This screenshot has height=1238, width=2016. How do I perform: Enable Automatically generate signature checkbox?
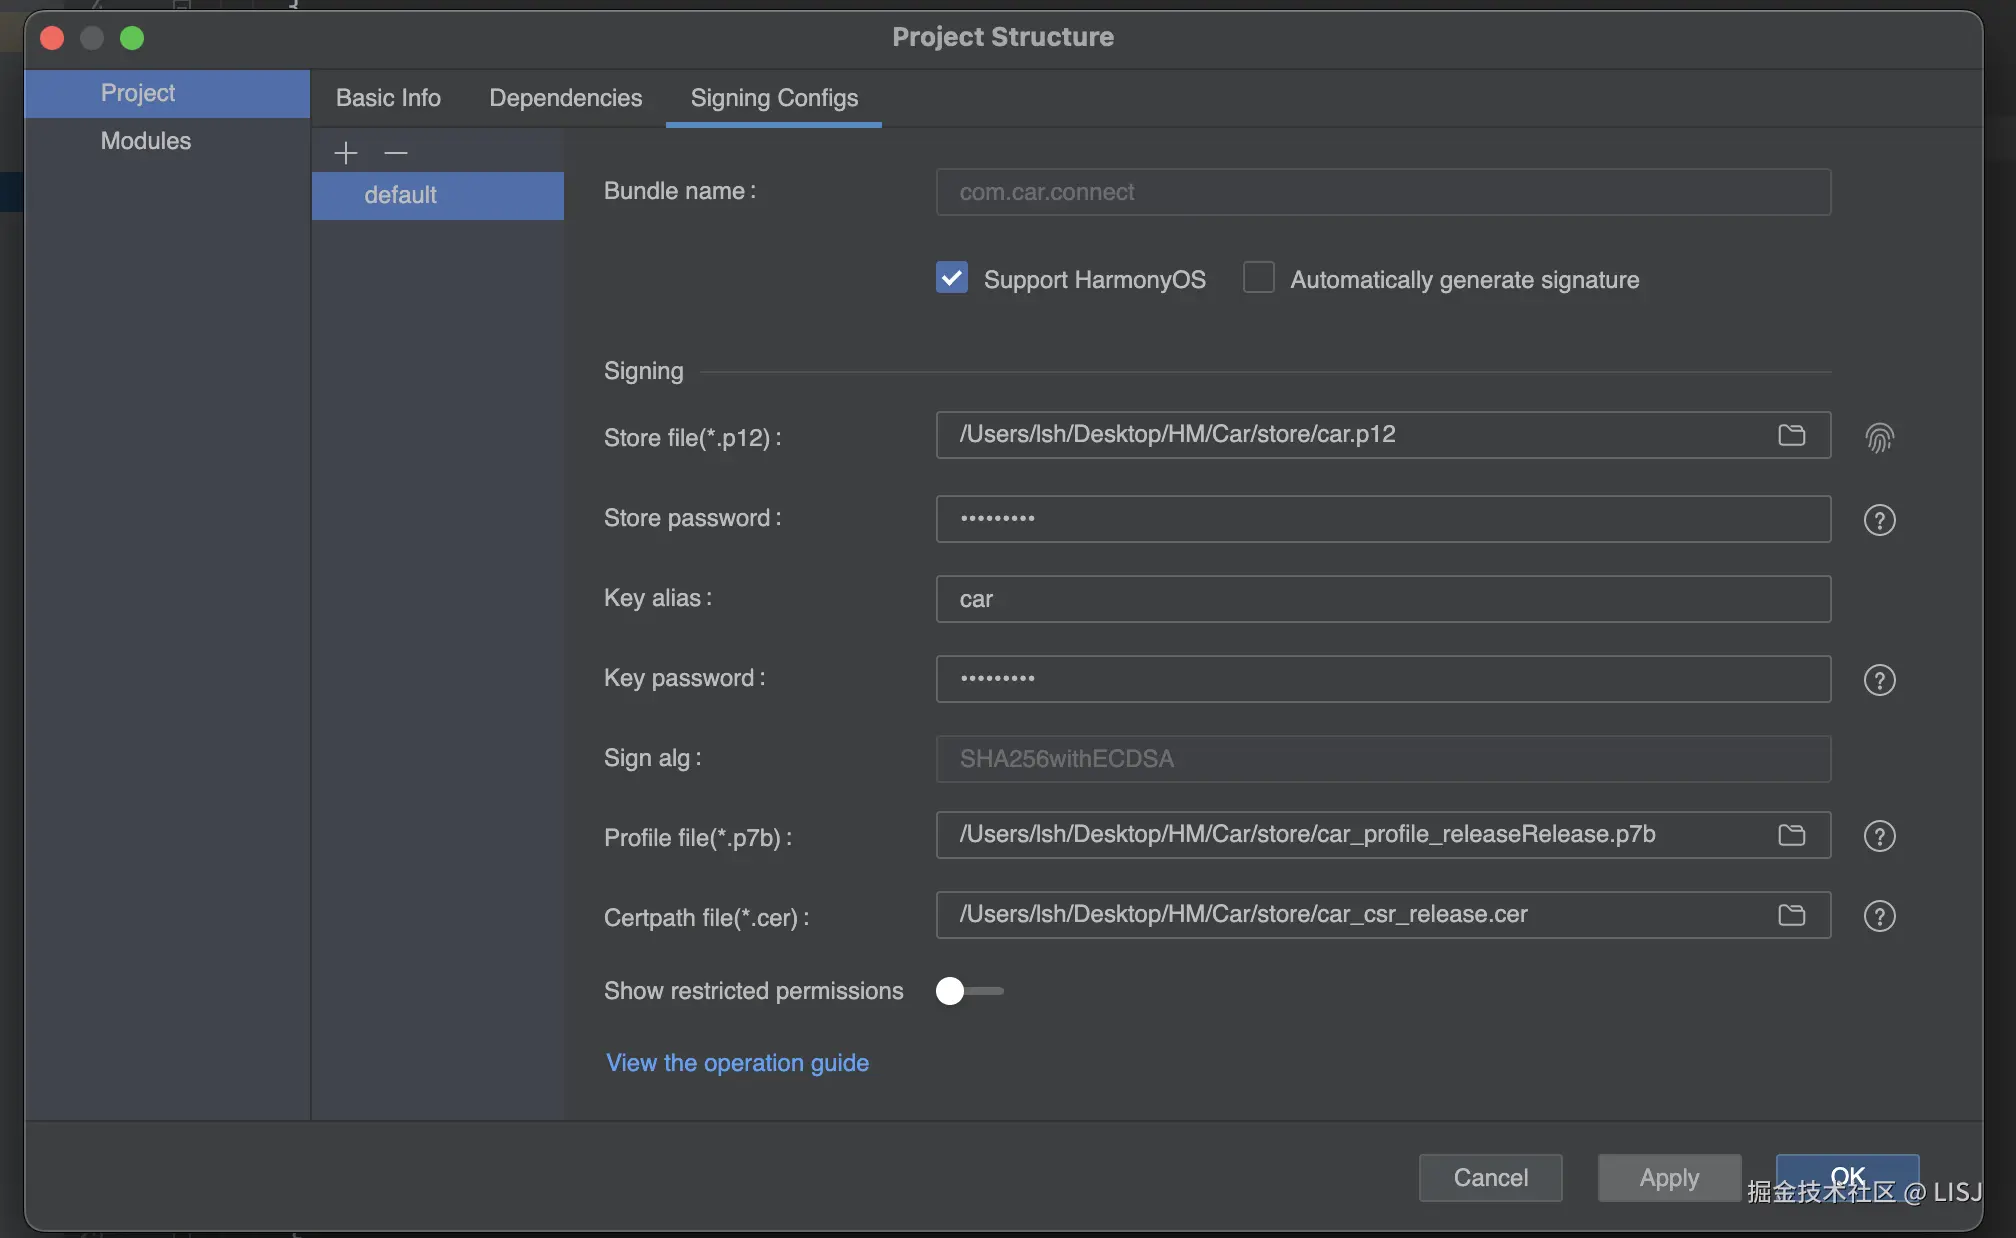(1258, 278)
